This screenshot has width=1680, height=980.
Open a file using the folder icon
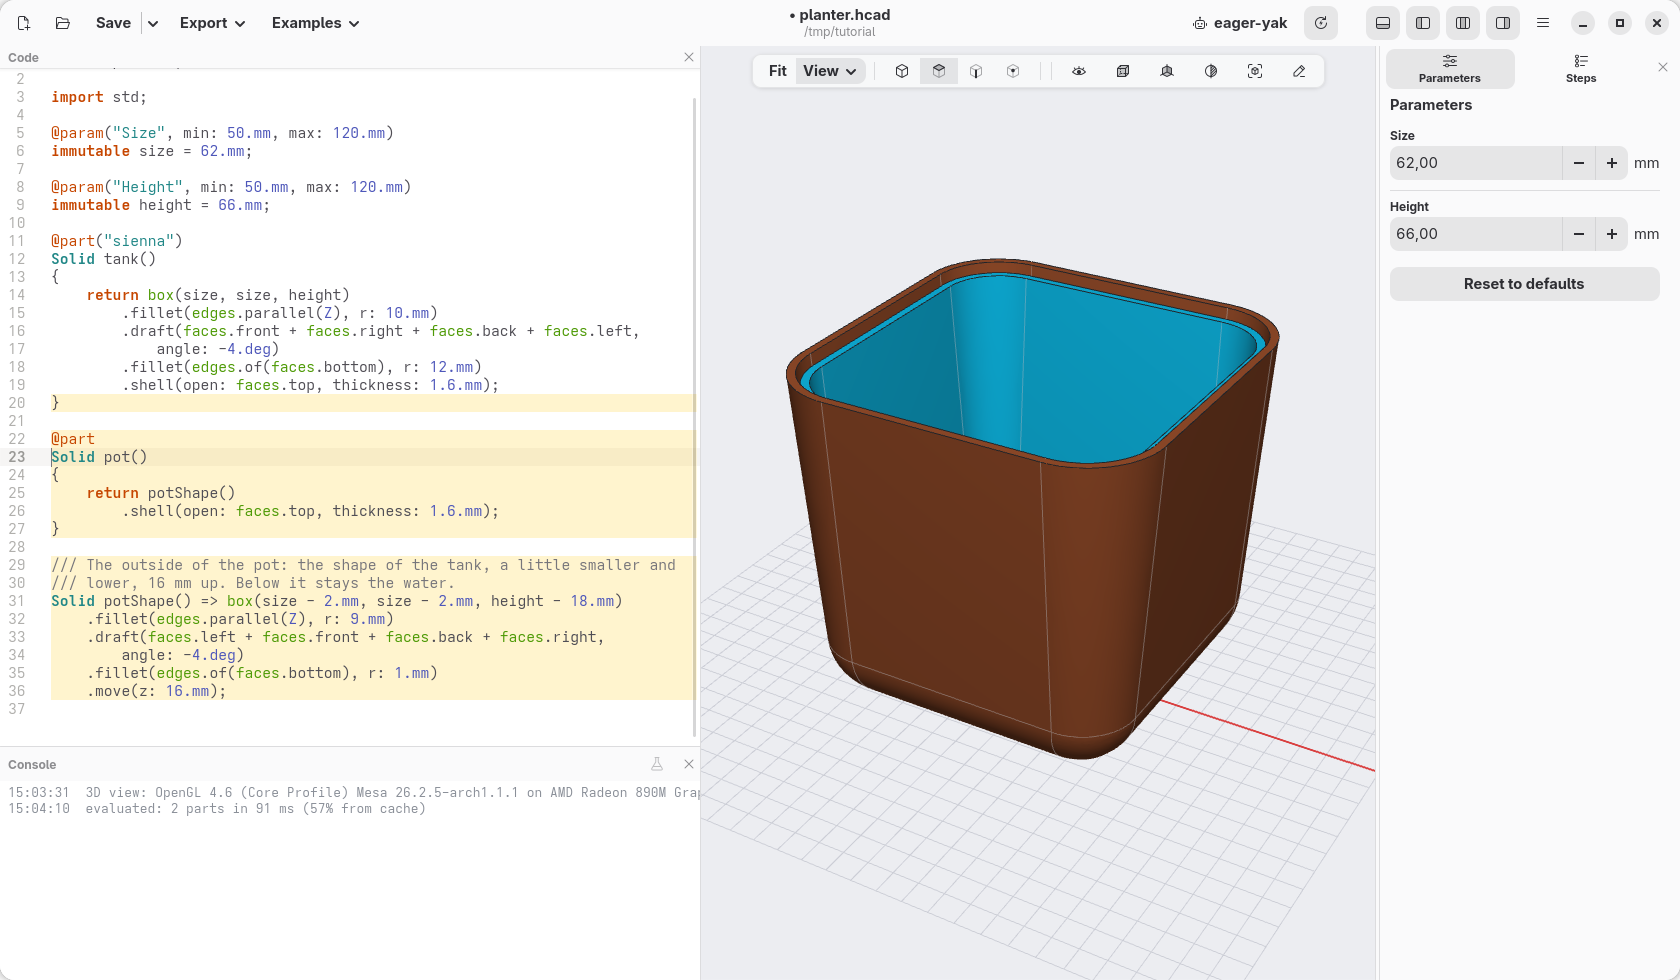pyautogui.click(x=62, y=23)
